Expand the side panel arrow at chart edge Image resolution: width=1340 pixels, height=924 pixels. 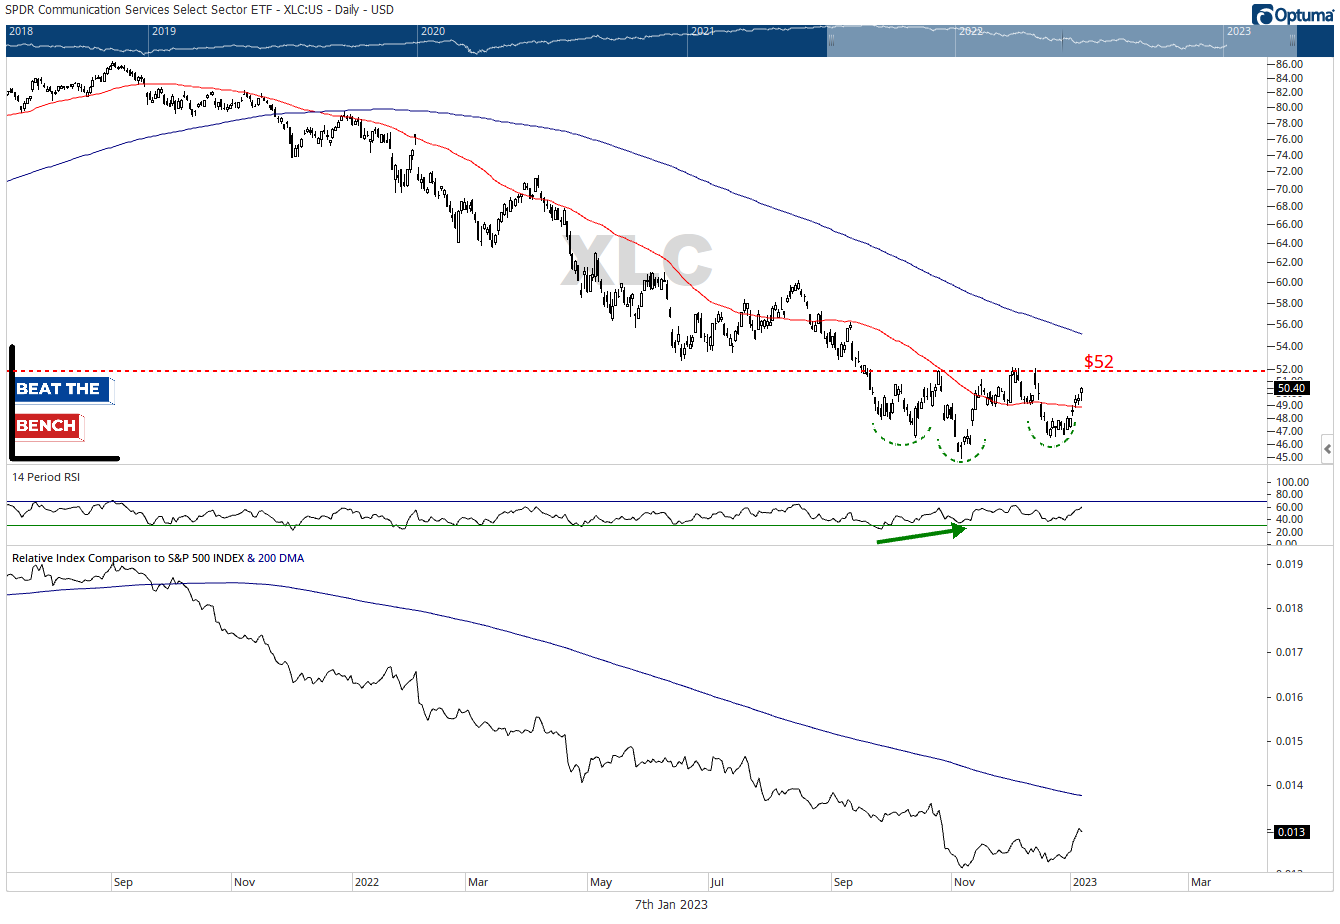pos(1327,449)
